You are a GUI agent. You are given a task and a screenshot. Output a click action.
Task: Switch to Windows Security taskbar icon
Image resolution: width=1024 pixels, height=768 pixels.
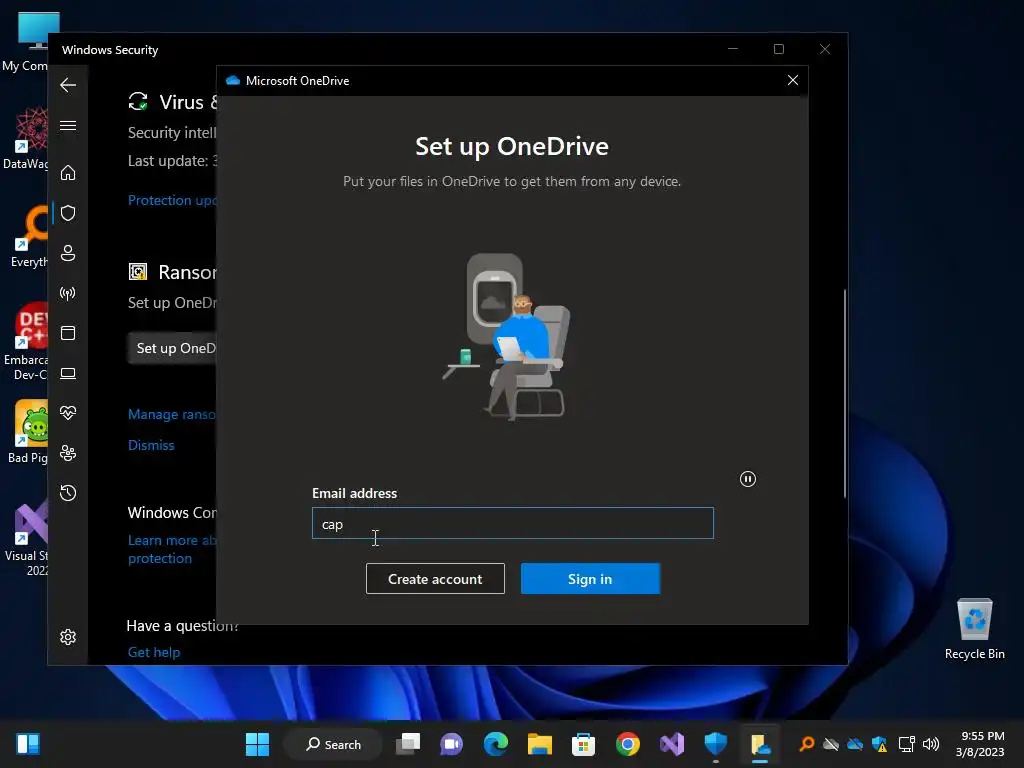716,744
